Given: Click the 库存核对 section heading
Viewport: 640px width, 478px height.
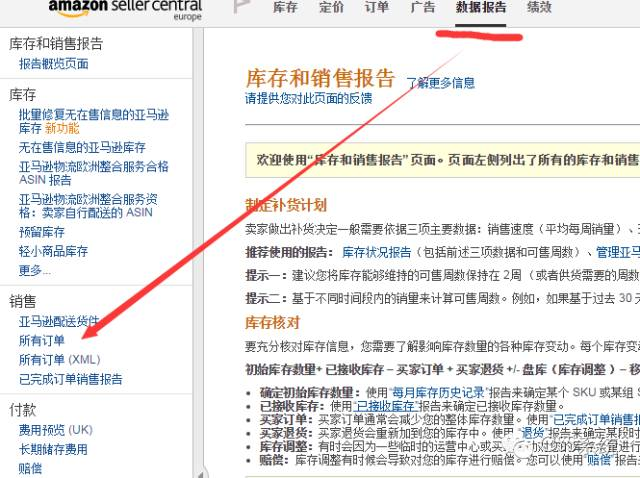Looking at the screenshot, I should click(x=272, y=323).
